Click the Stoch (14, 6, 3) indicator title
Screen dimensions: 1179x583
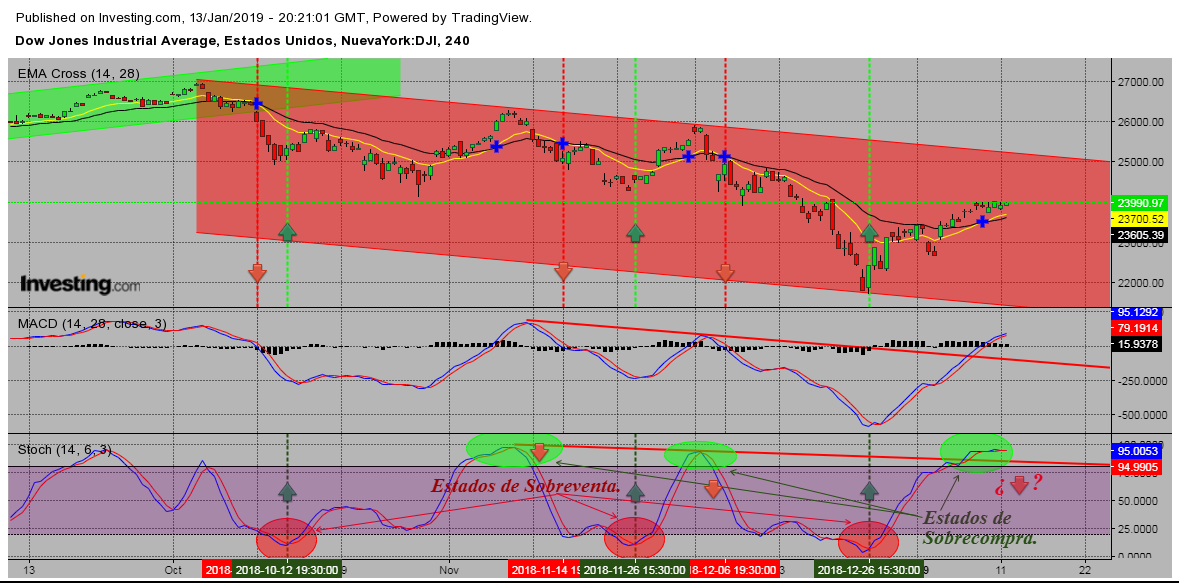(65, 450)
